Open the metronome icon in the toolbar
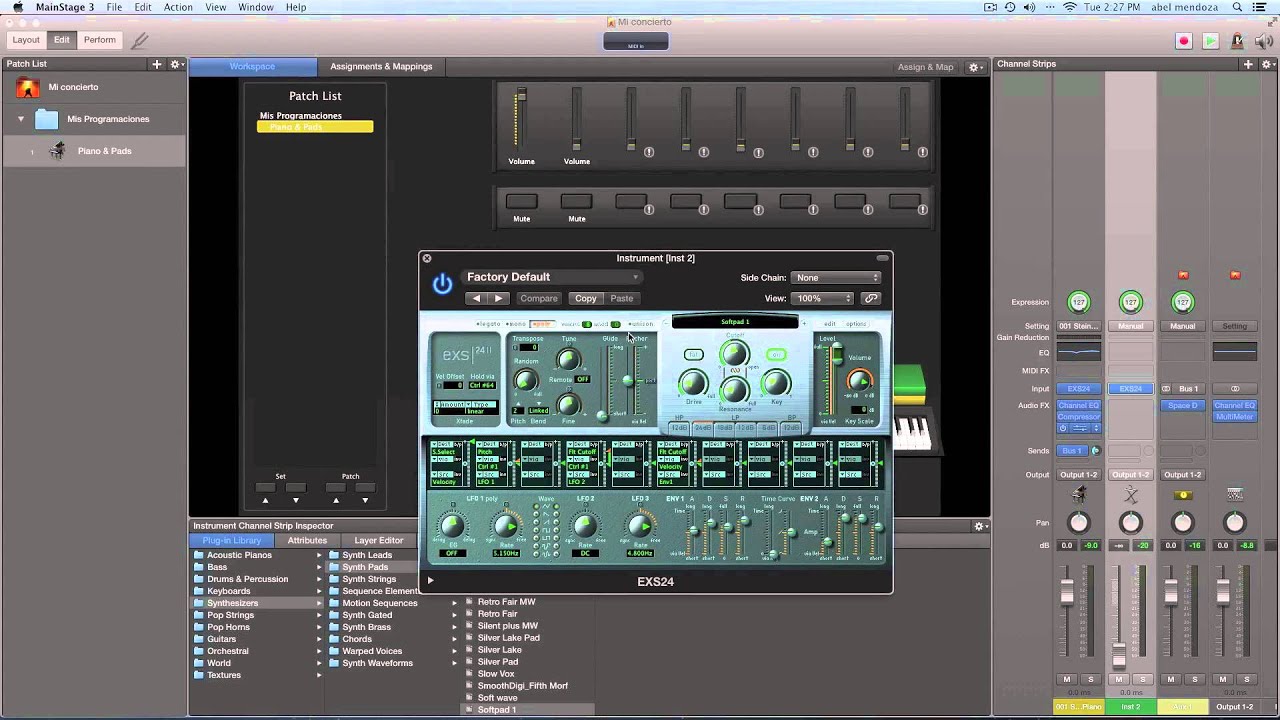1280x720 pixels. click(x=1238, y=41)
